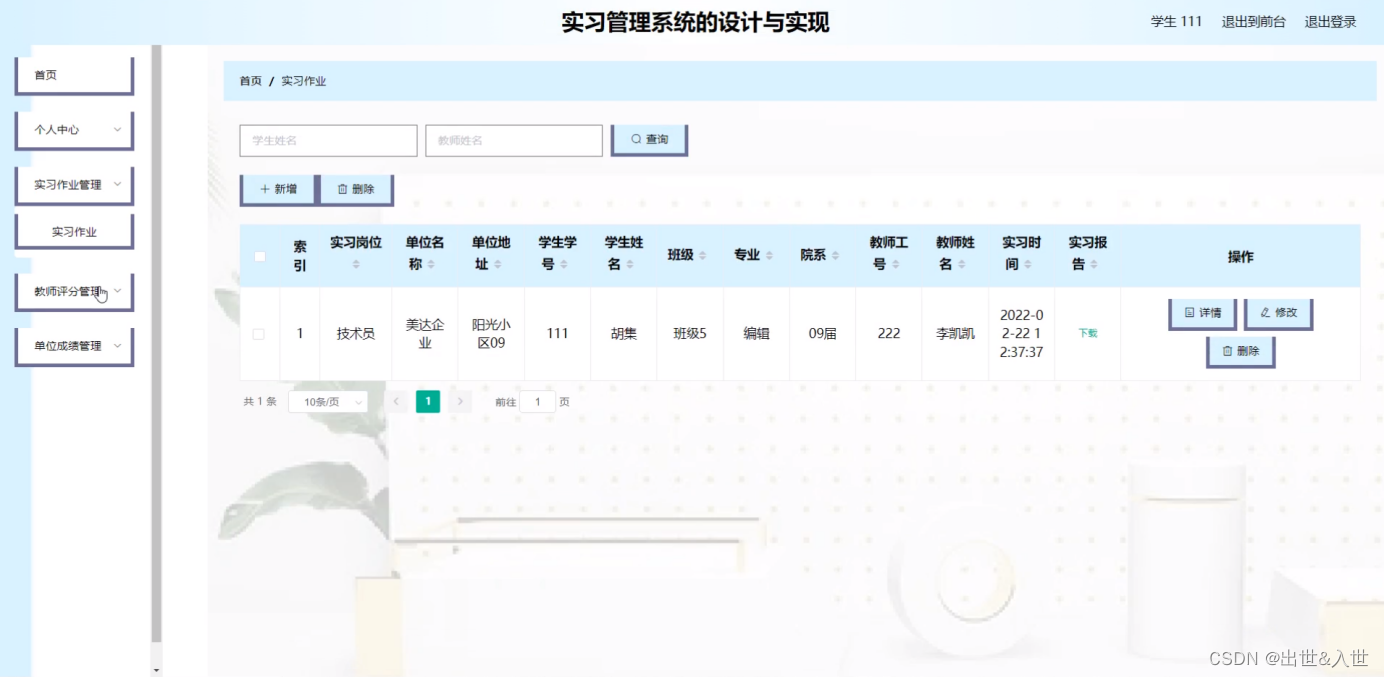
Task: Click the sidebar vertical scrollbar
Action: (156, 343)
